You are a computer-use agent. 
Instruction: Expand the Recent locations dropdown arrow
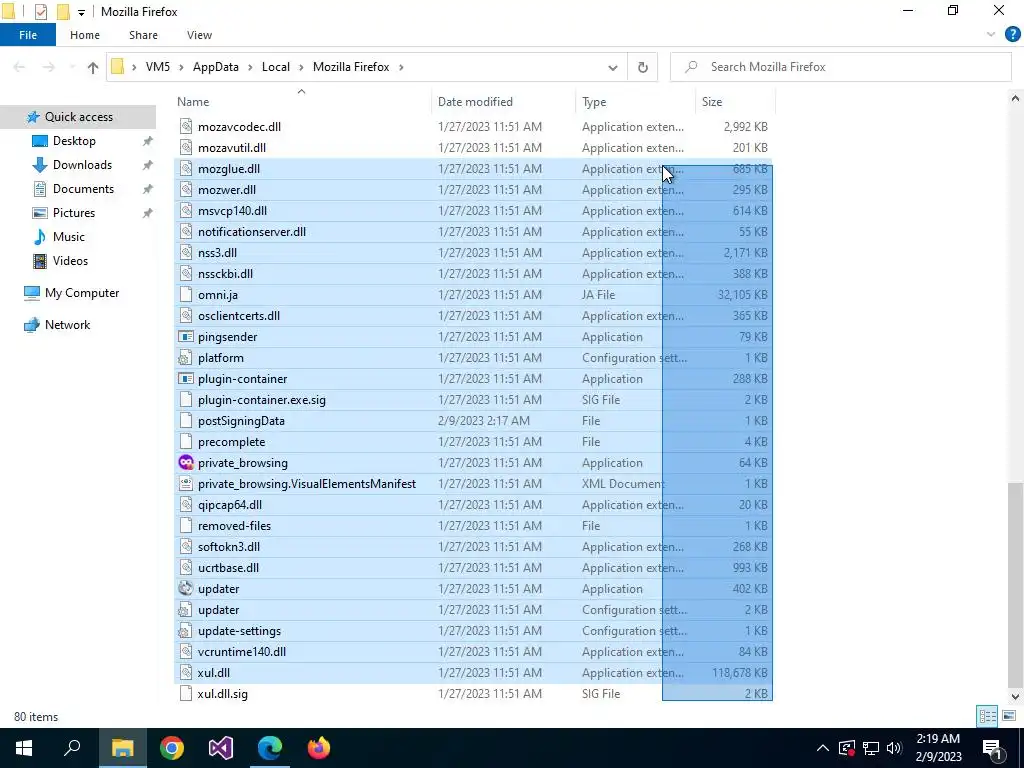72,67
